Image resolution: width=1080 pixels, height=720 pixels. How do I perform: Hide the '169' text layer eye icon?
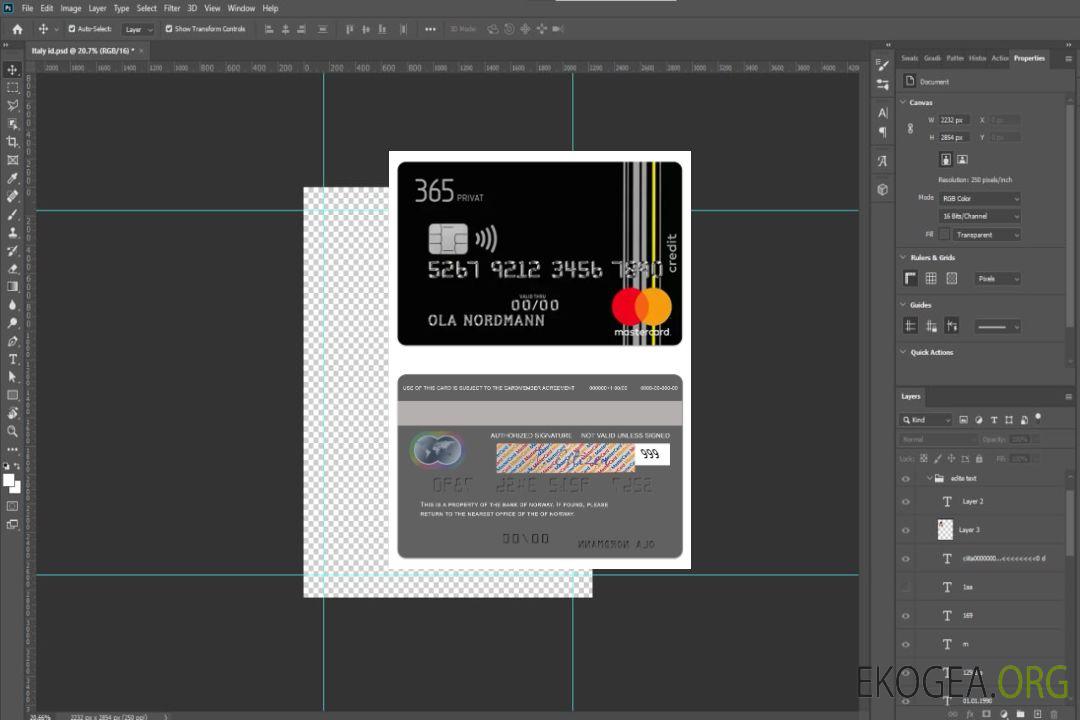click(x=906, y=616)
